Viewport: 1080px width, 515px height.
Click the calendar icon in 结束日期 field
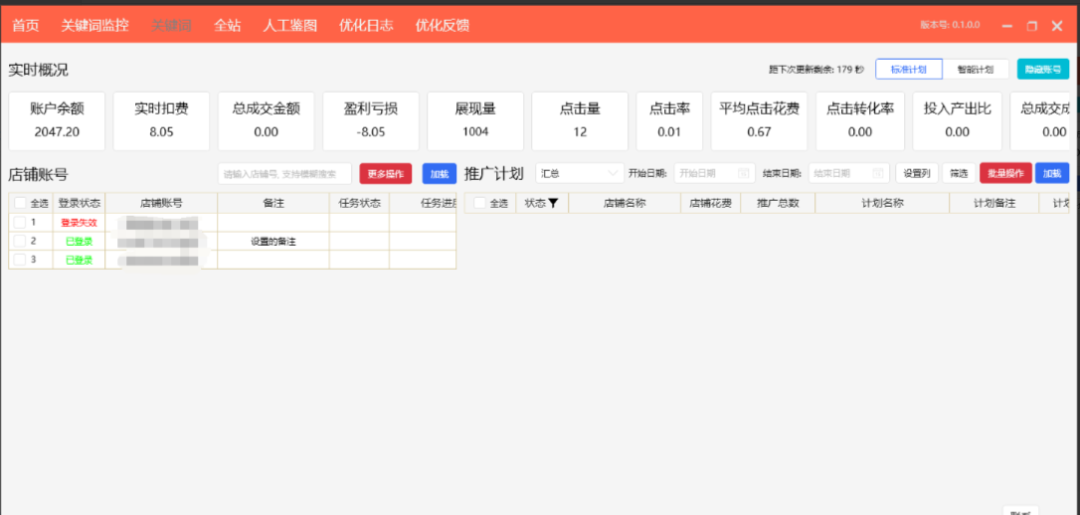[878, 173]
